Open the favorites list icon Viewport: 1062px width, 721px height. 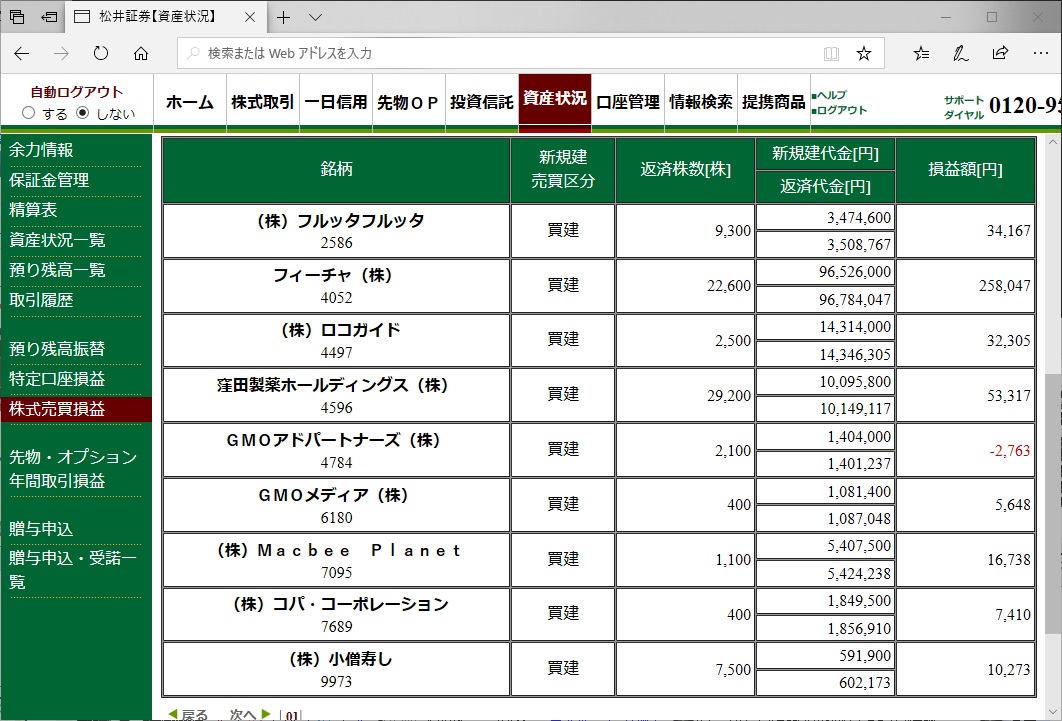[921, 53]
